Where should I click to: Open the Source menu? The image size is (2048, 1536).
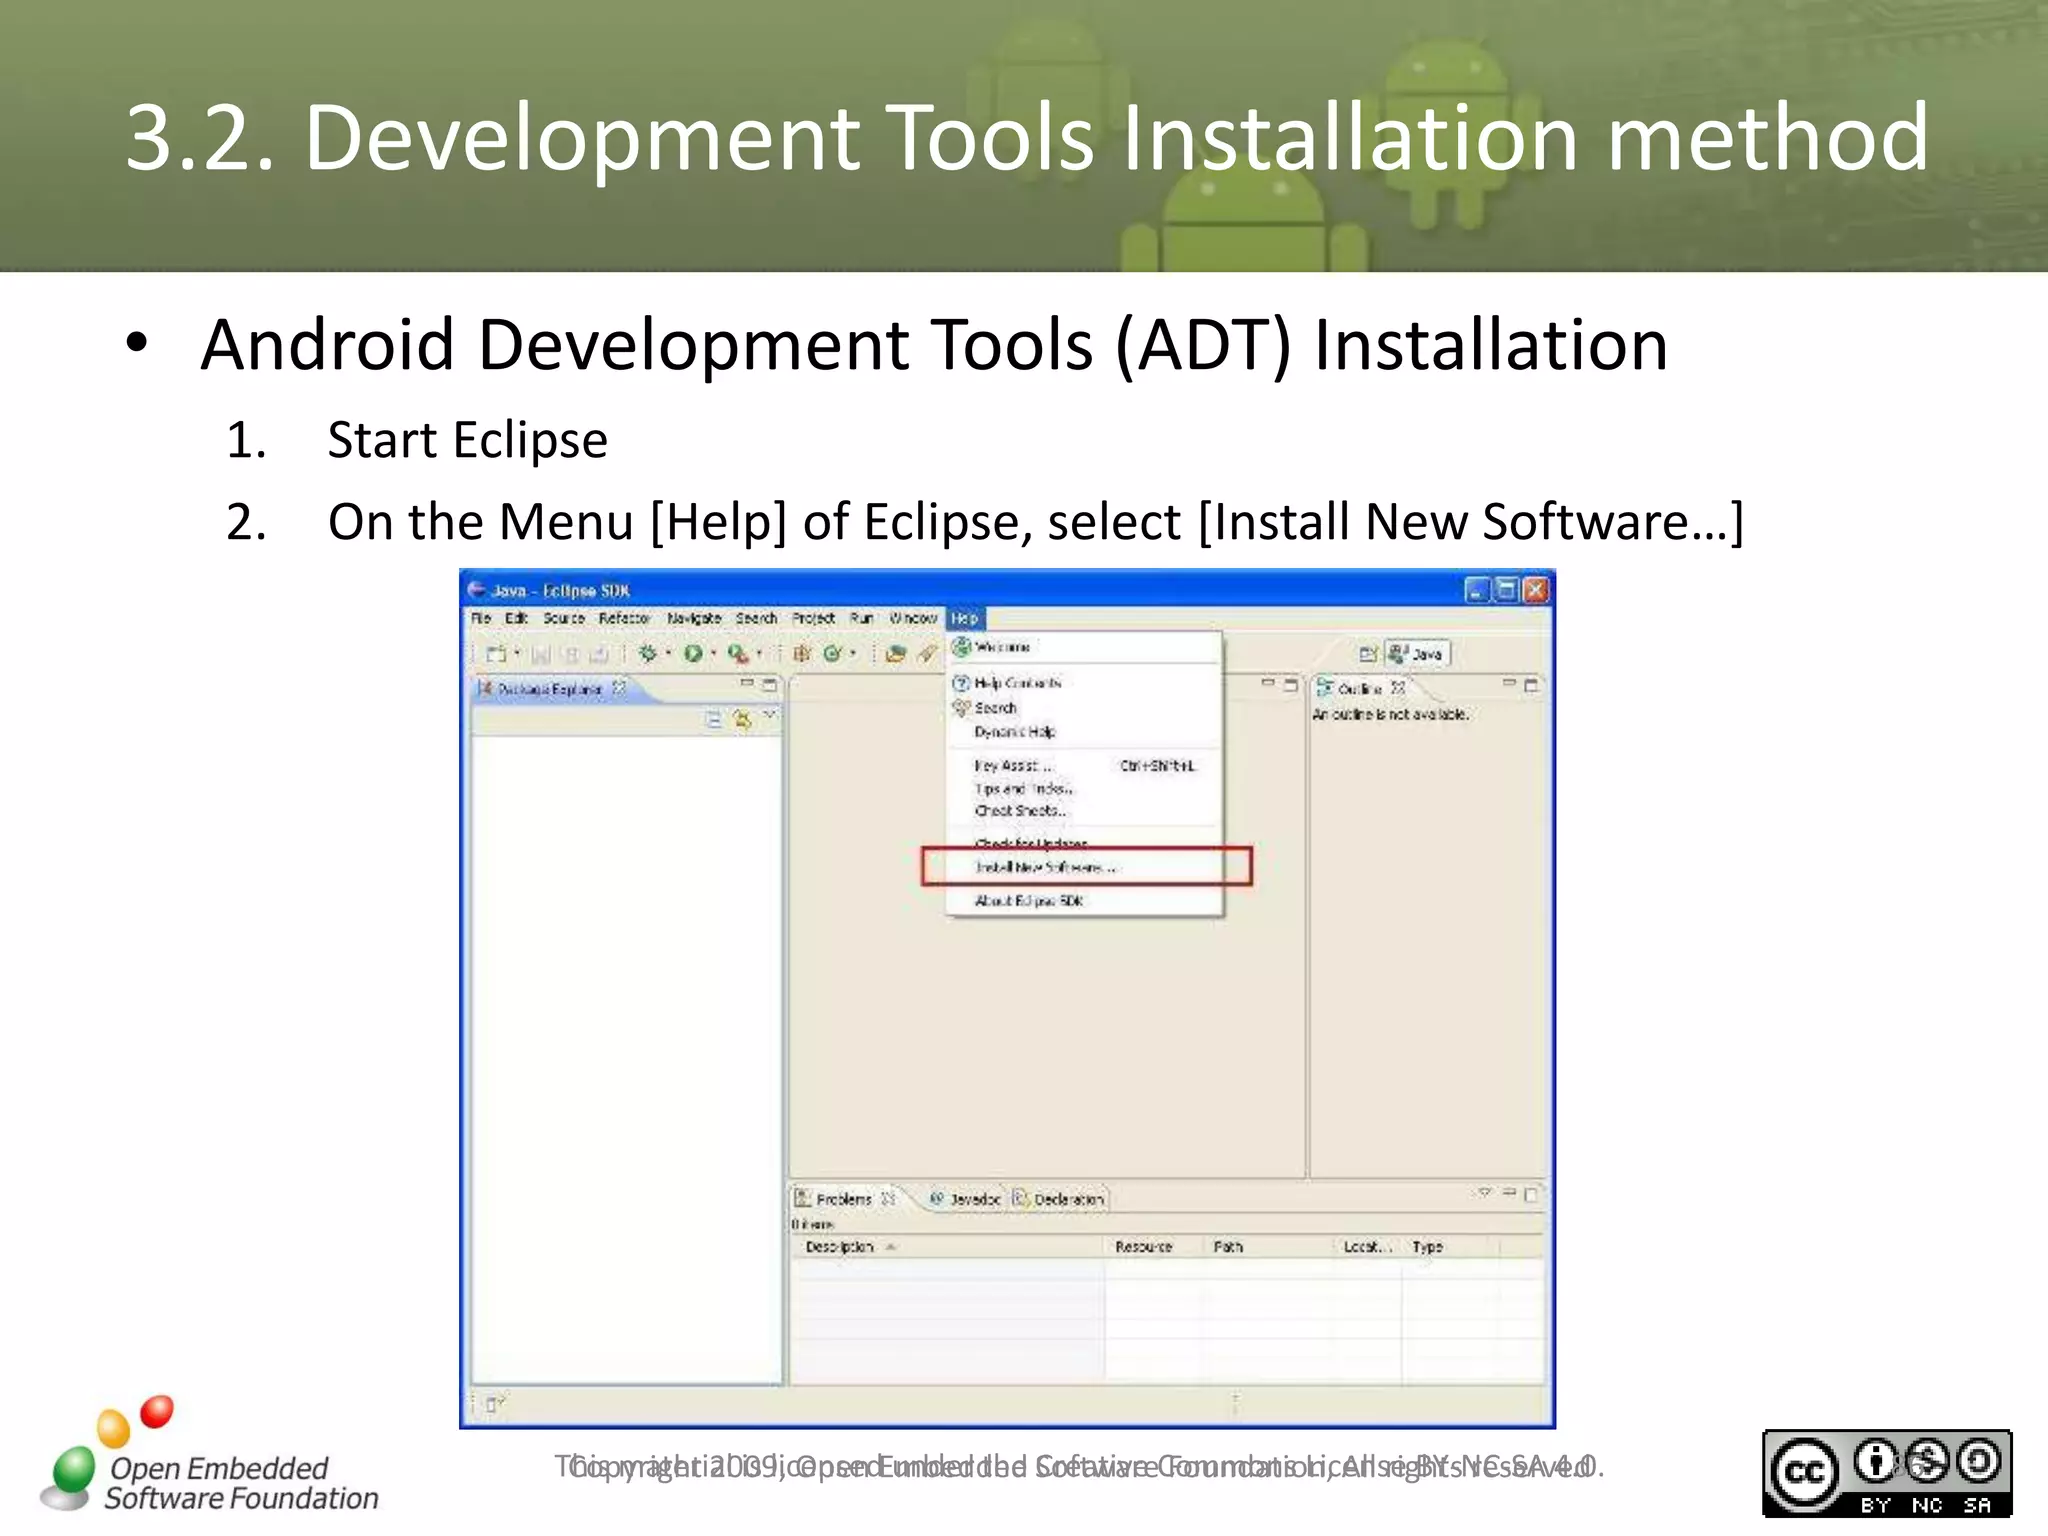(564, 618)
